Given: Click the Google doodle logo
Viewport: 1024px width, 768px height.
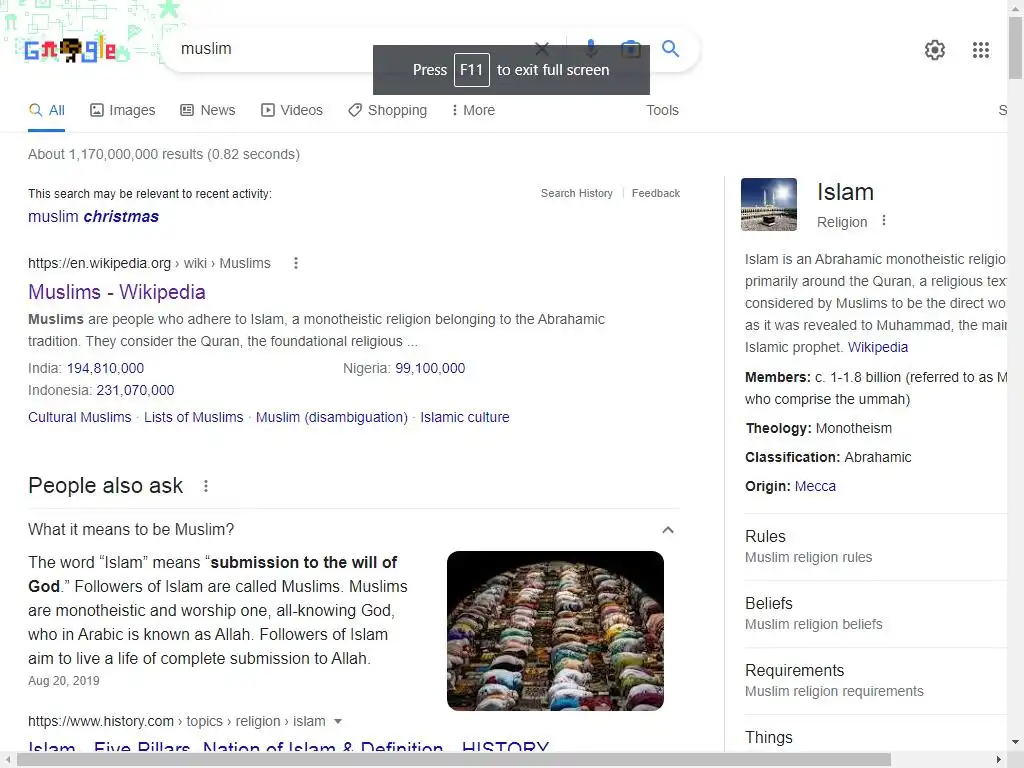Looking at the screenshot, I should (x=71, y=50).
